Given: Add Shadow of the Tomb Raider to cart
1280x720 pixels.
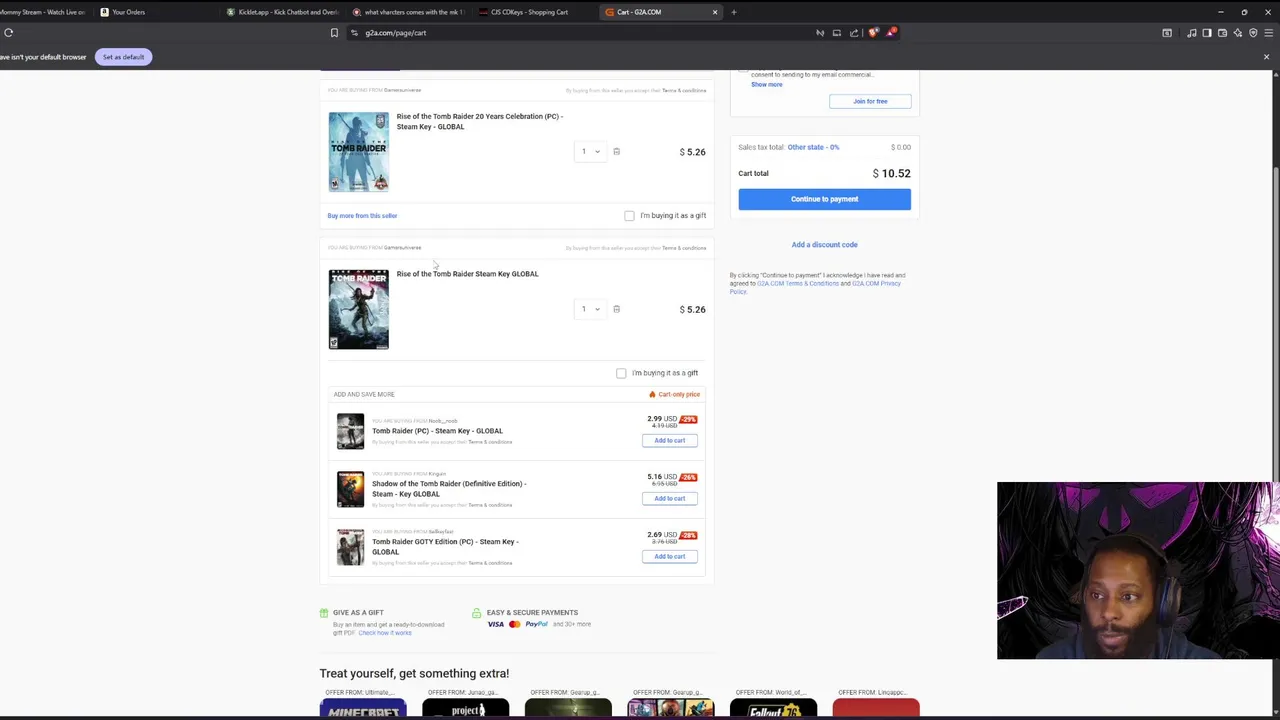Looking at the screenshot, I should coord(669,498).
